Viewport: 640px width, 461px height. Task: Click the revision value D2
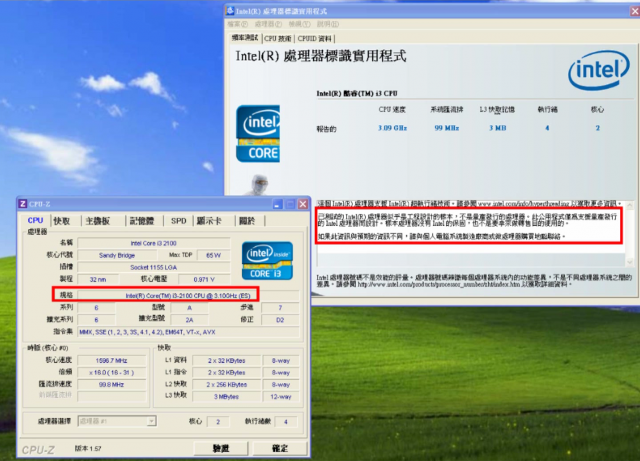(280, 320)
